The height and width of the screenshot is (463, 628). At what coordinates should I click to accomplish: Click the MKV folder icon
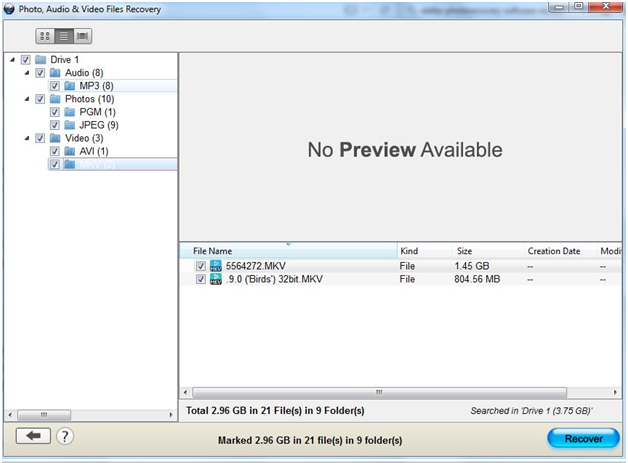[70, 164]
